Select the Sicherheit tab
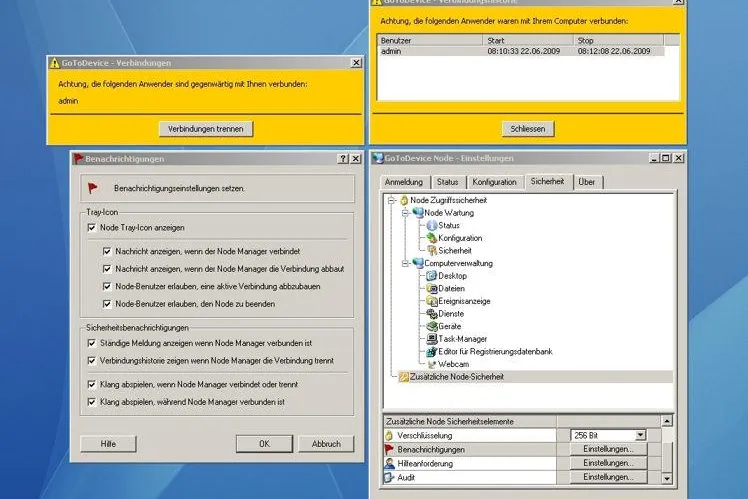Viewport: 748px width, 499px height. coord(548,181)
